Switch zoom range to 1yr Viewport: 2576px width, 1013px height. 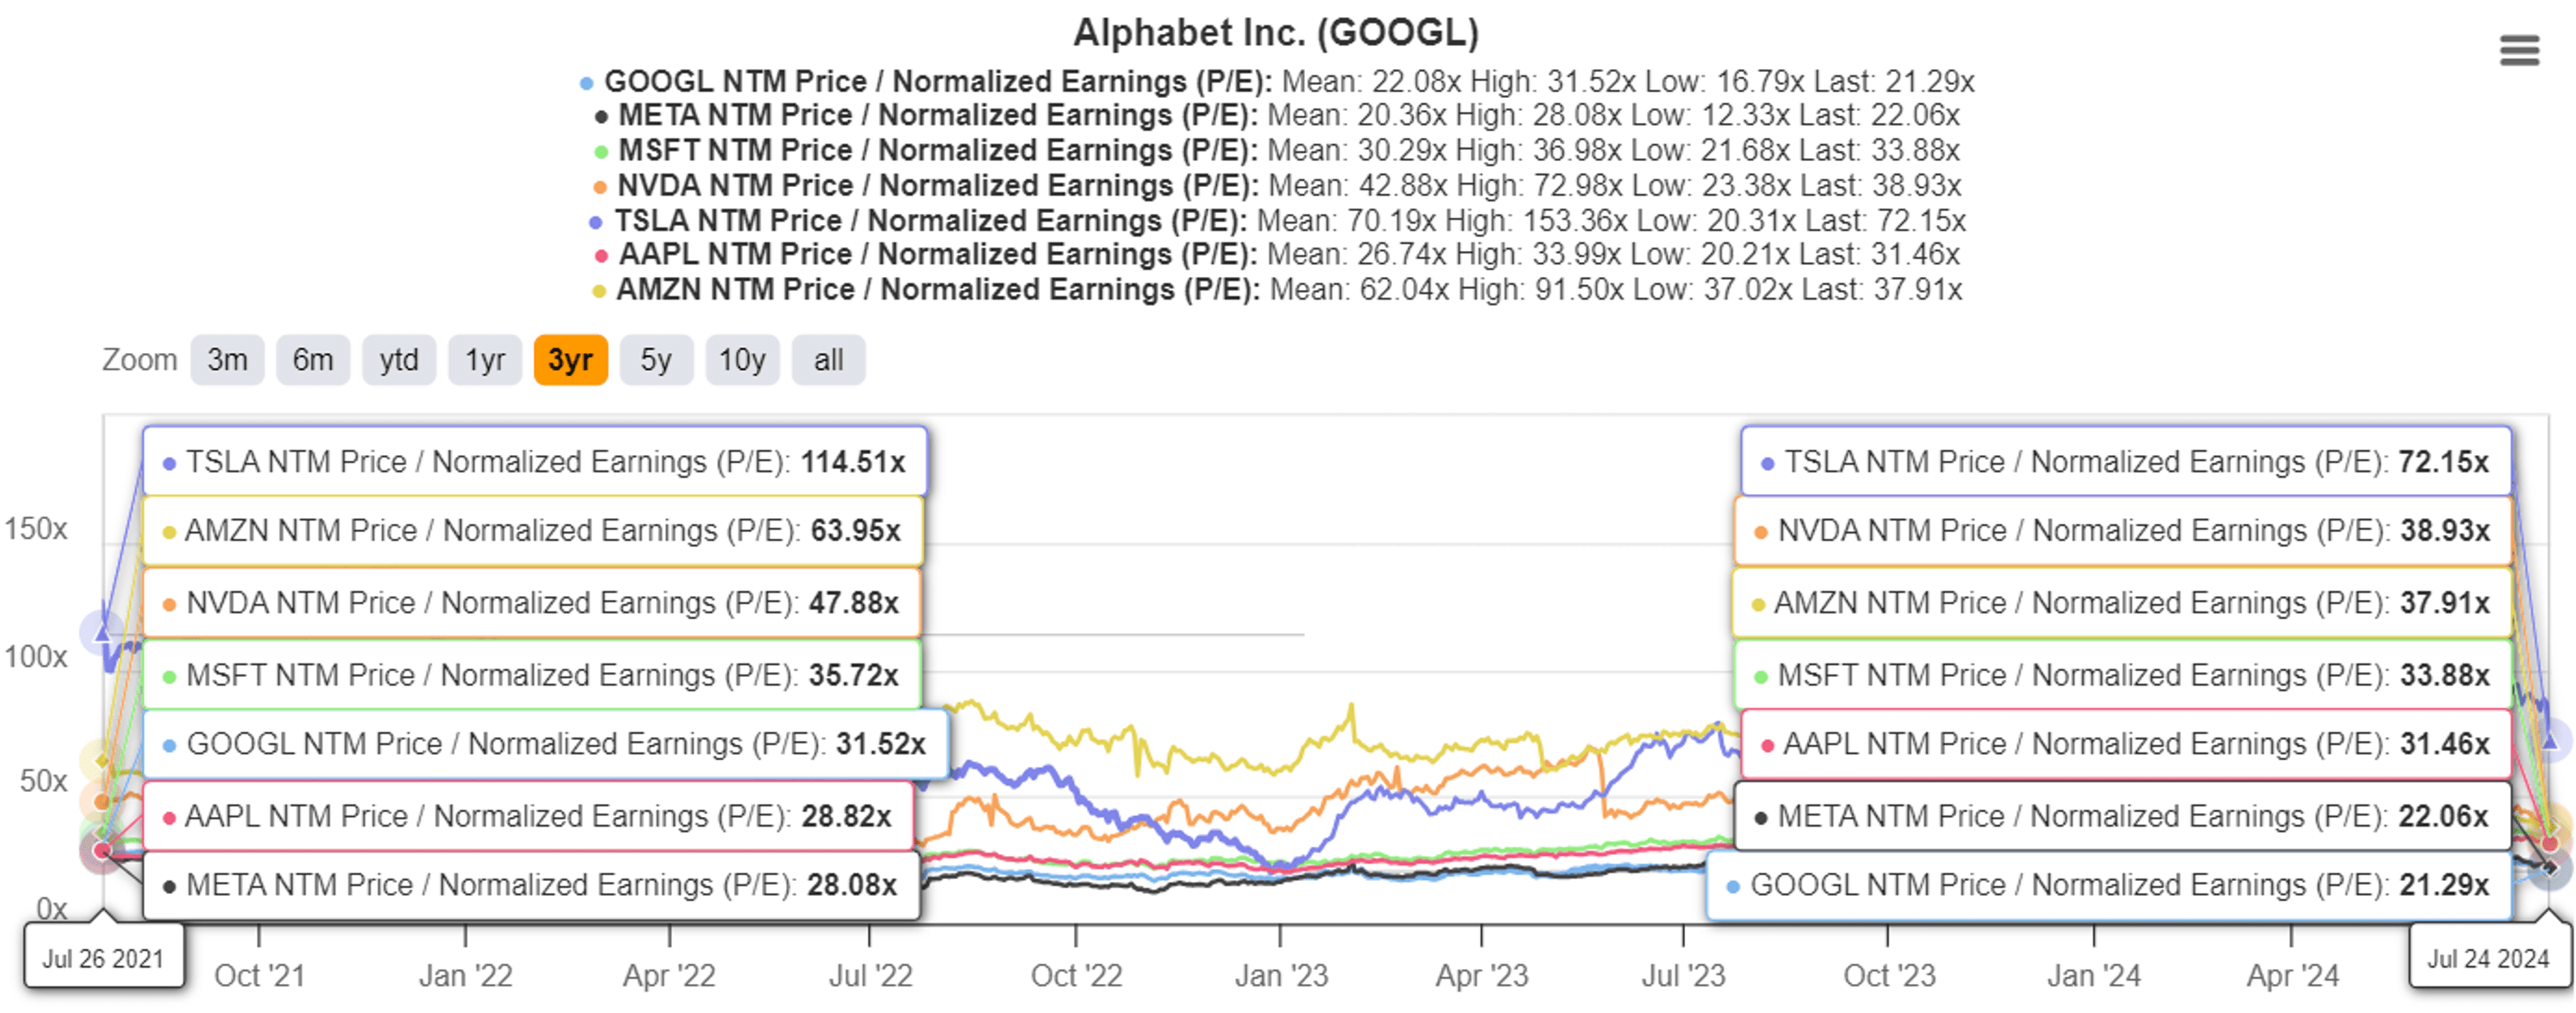point(485,360)
